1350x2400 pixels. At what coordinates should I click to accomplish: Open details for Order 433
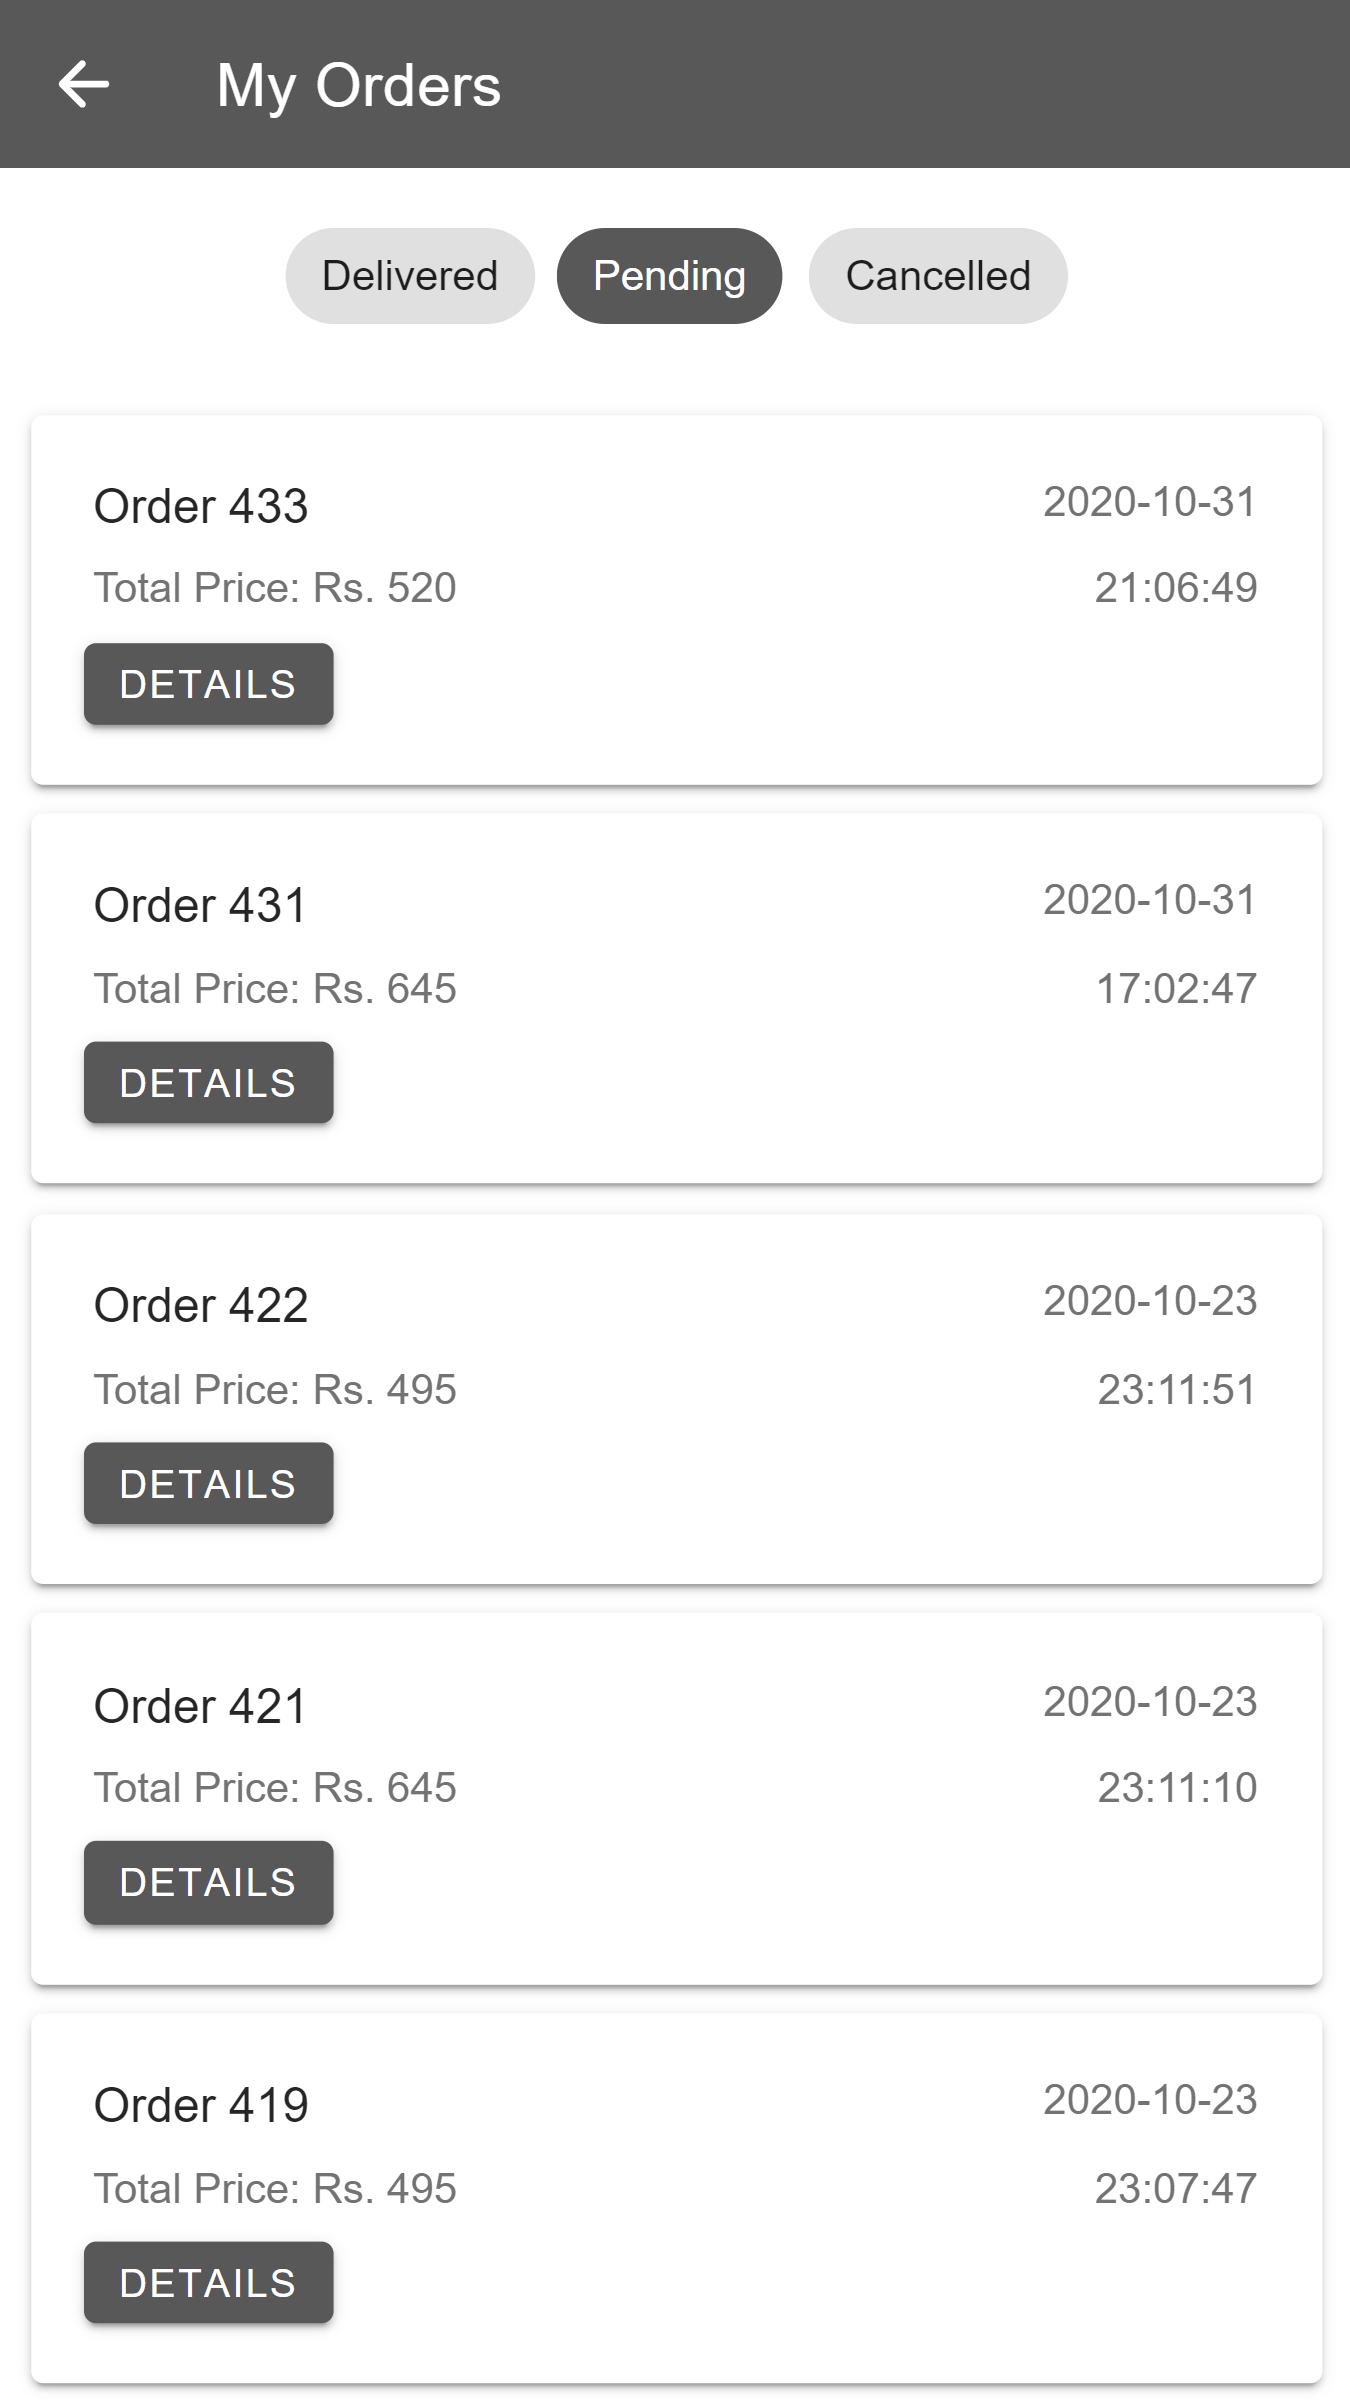tap(208, 684)
